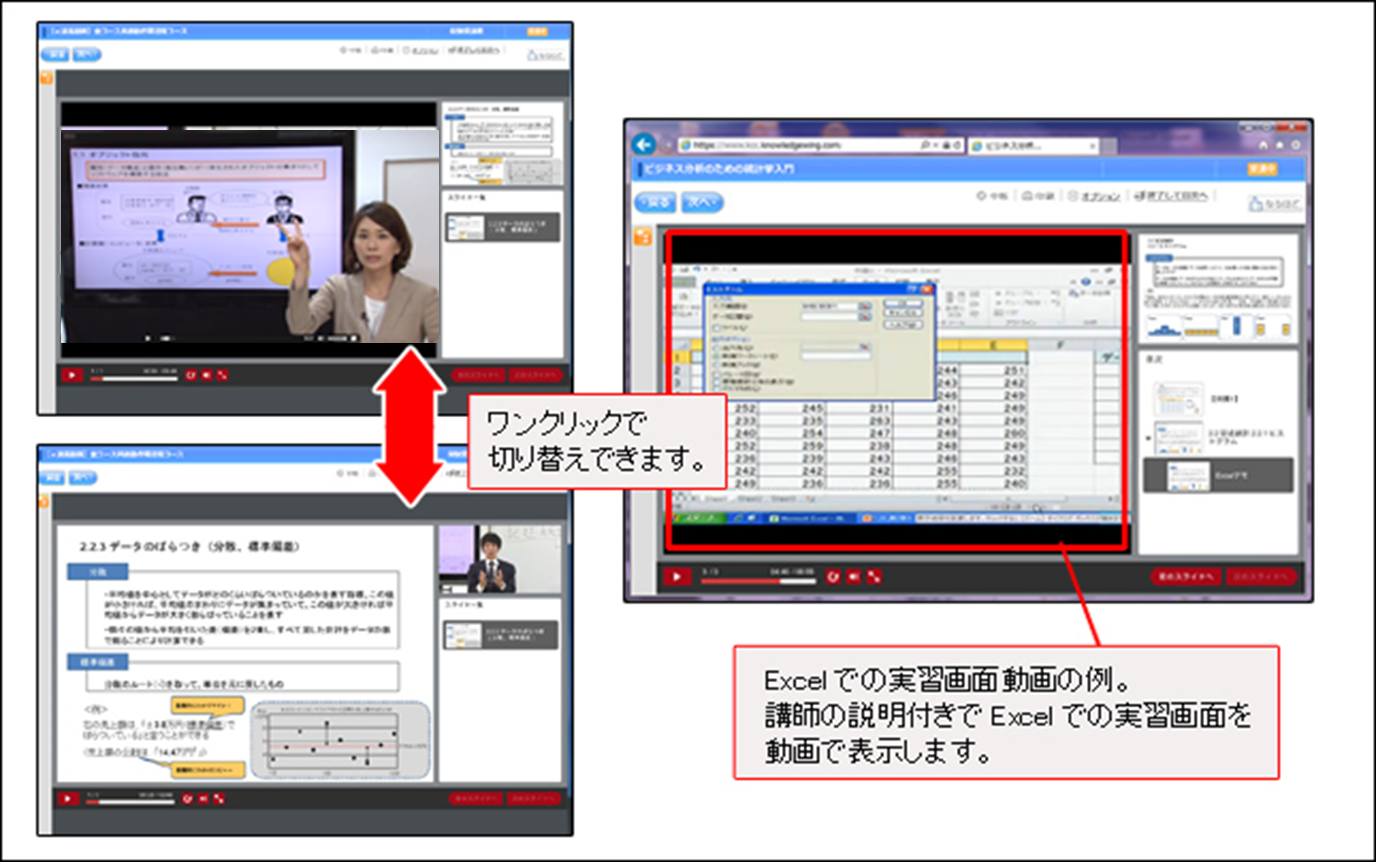This screenshot has height=862, width=1376.
Task: Click the orange tab icon beside the slide area
Action: (641, 237)
